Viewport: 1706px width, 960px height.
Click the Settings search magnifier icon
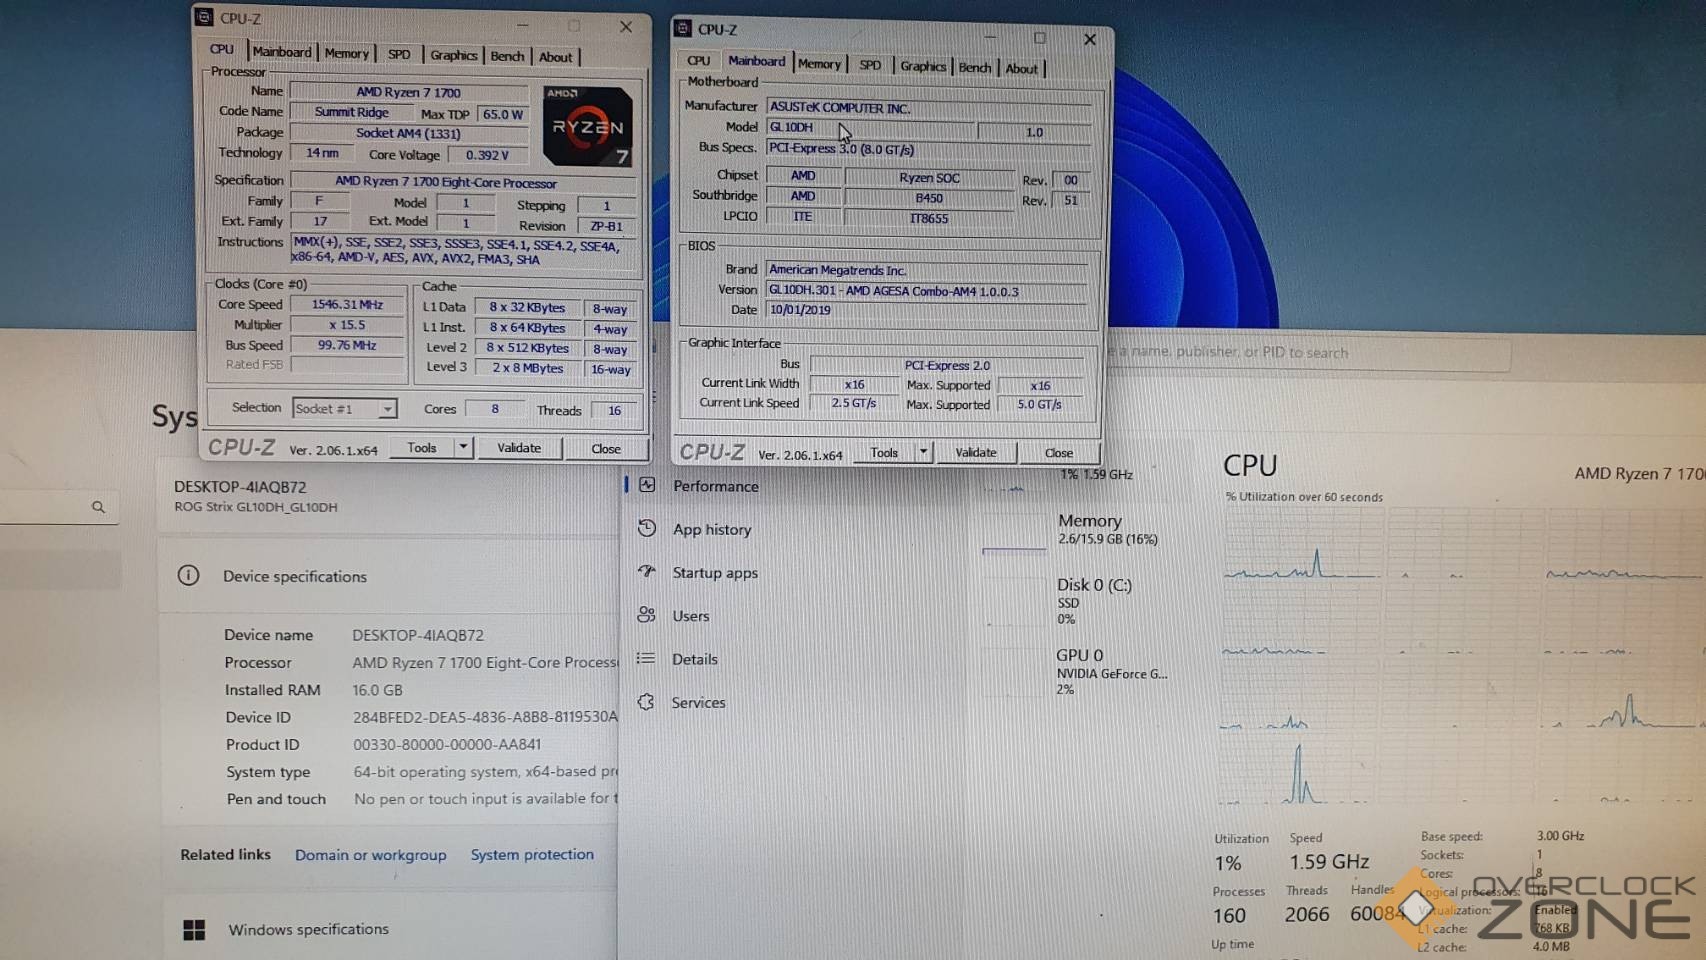98,507
